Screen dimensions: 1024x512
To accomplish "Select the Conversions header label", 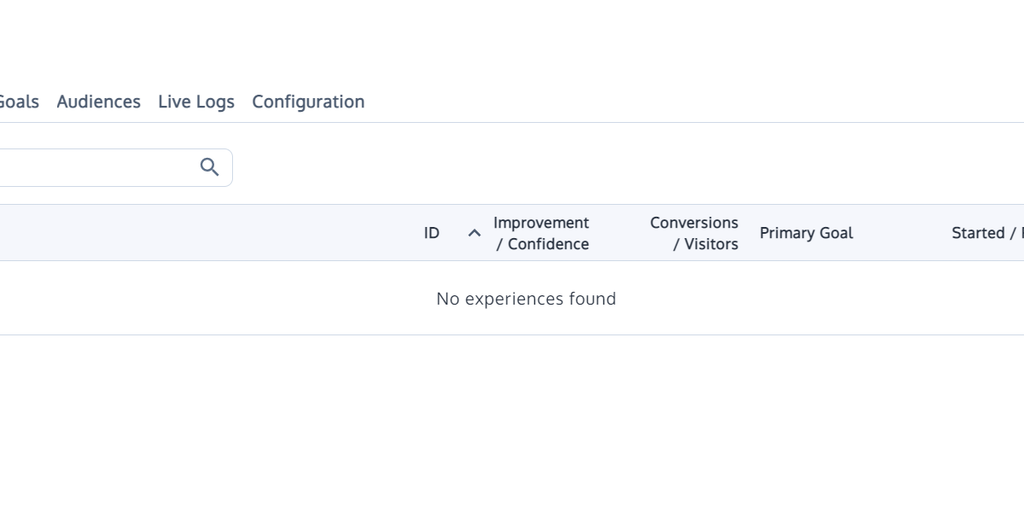I will click(x=694, y=223).
